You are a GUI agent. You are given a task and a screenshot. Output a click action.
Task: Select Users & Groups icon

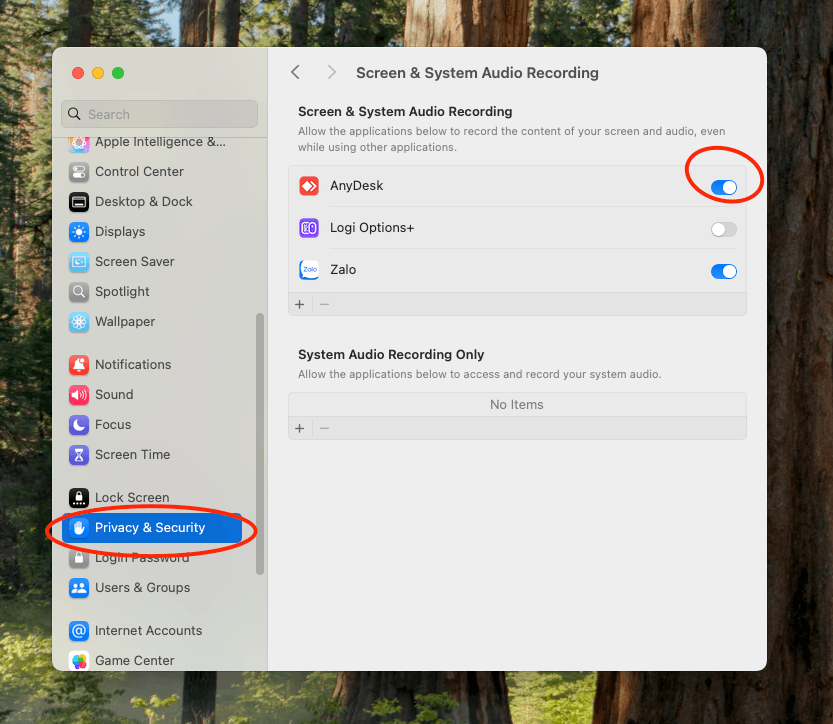[79, 587]
